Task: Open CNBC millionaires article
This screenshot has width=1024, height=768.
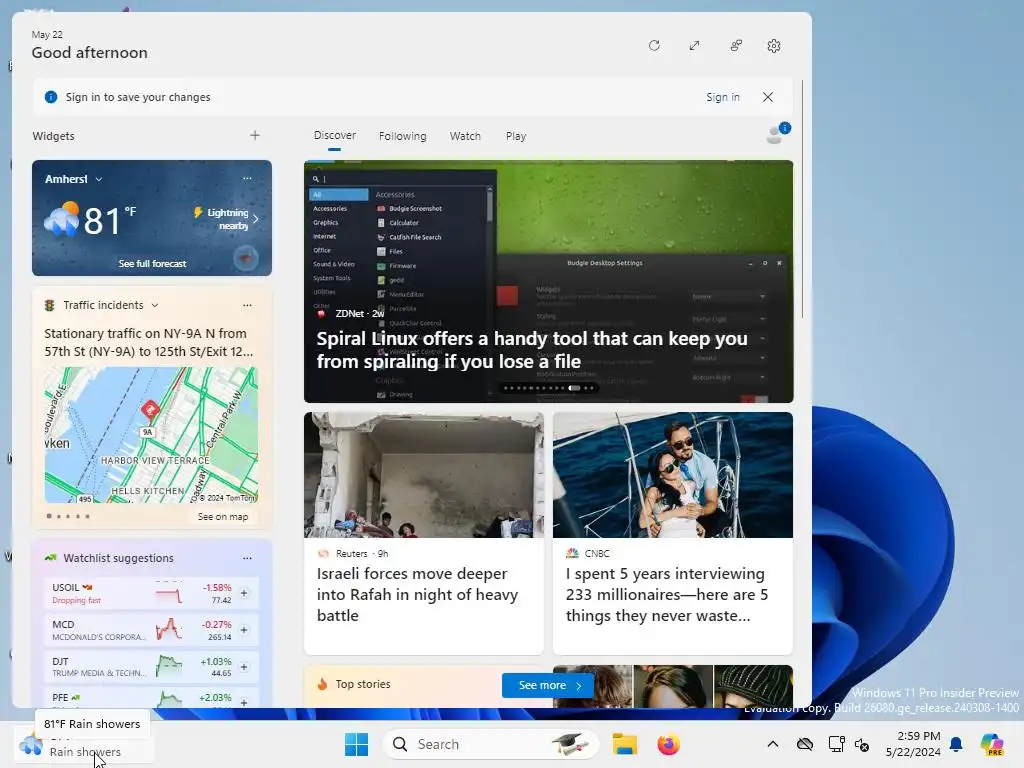Action: tap(673, 533)
